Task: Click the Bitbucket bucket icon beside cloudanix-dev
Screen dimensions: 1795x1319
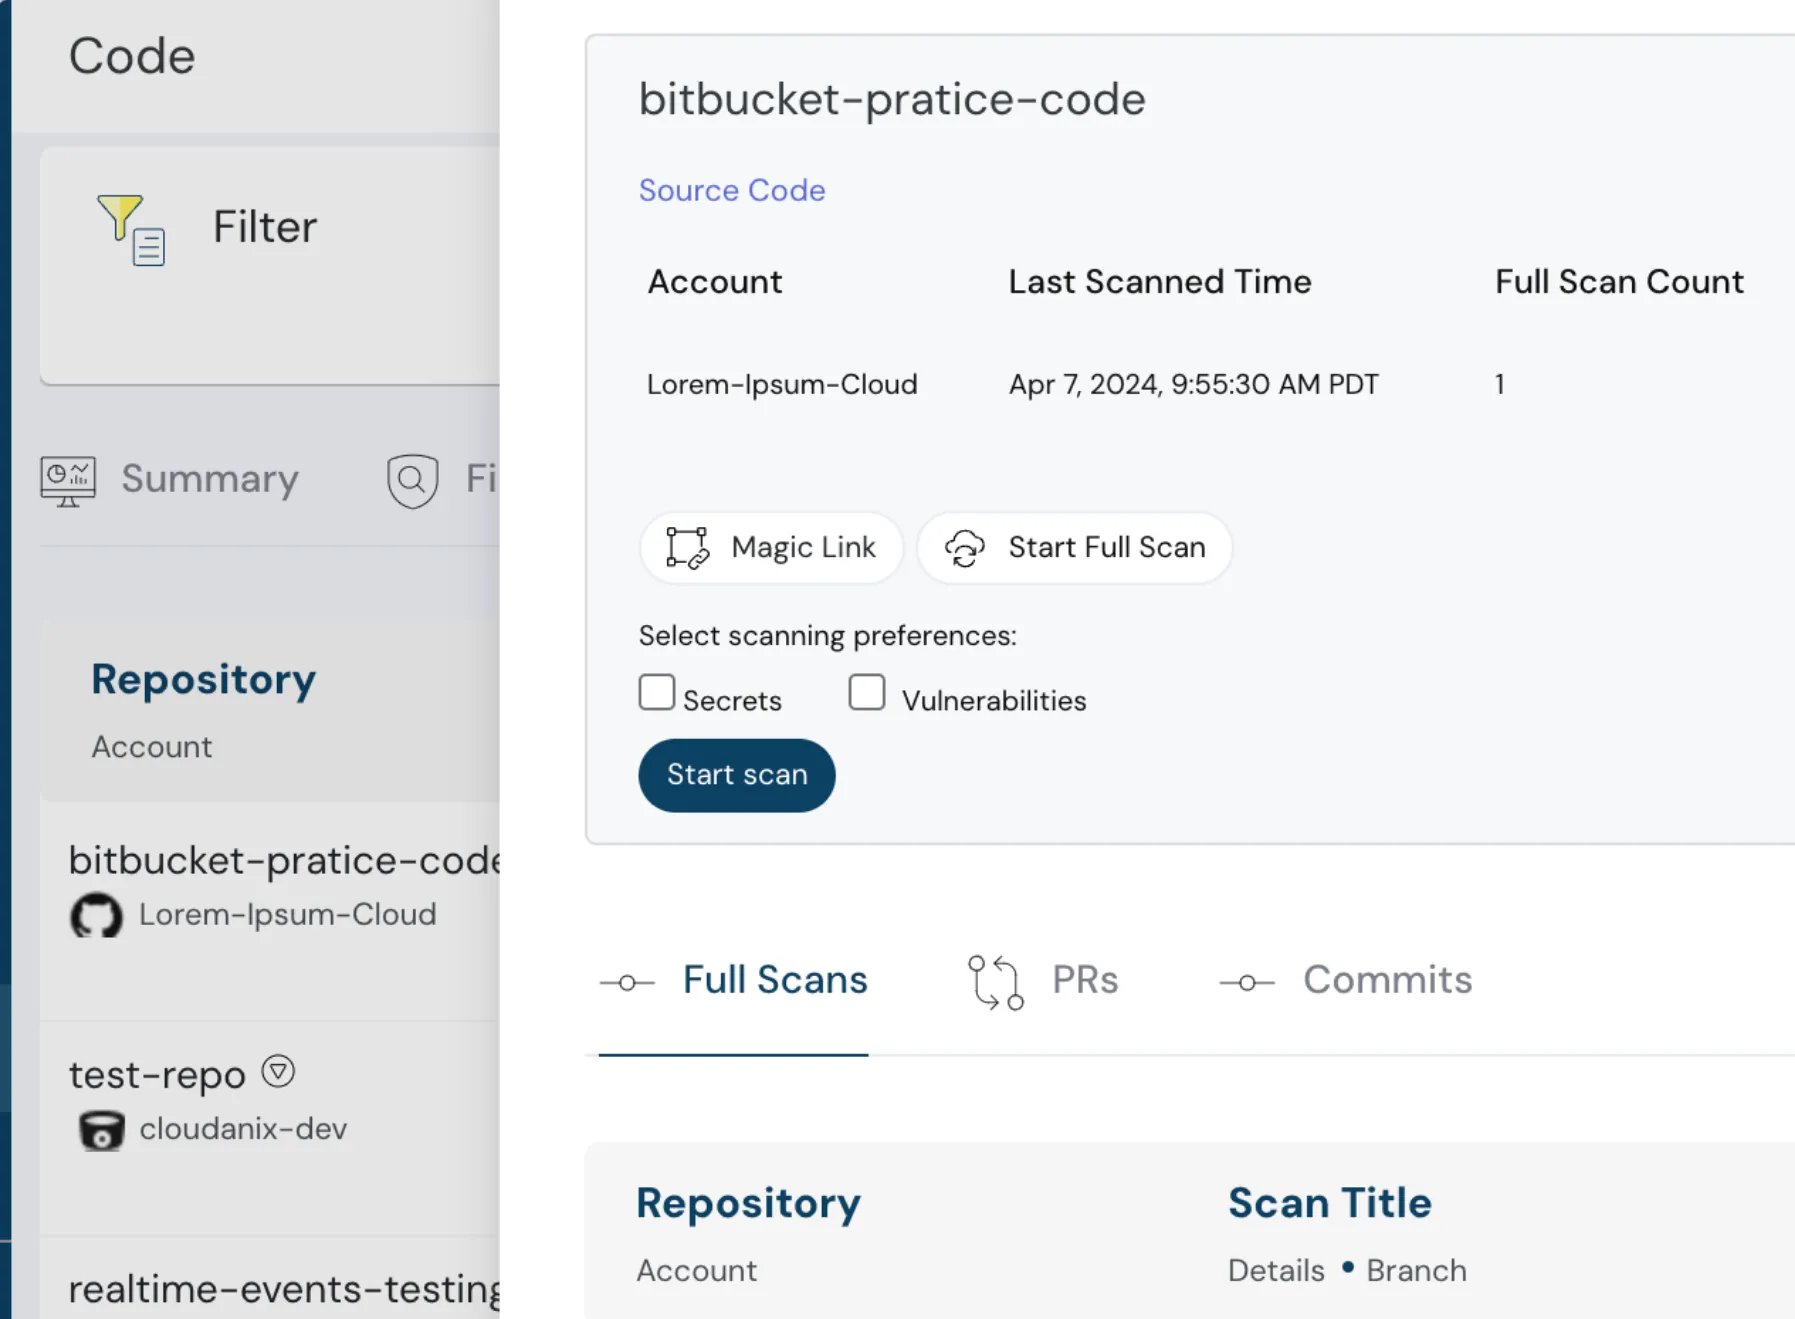Action: coord(101,1128)
